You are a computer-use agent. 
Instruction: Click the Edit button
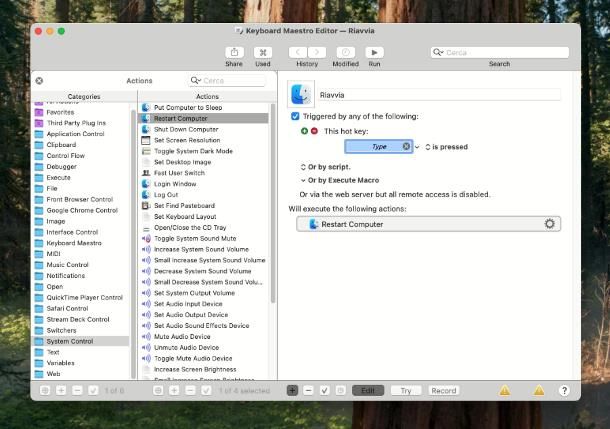(x=368, y=390)
